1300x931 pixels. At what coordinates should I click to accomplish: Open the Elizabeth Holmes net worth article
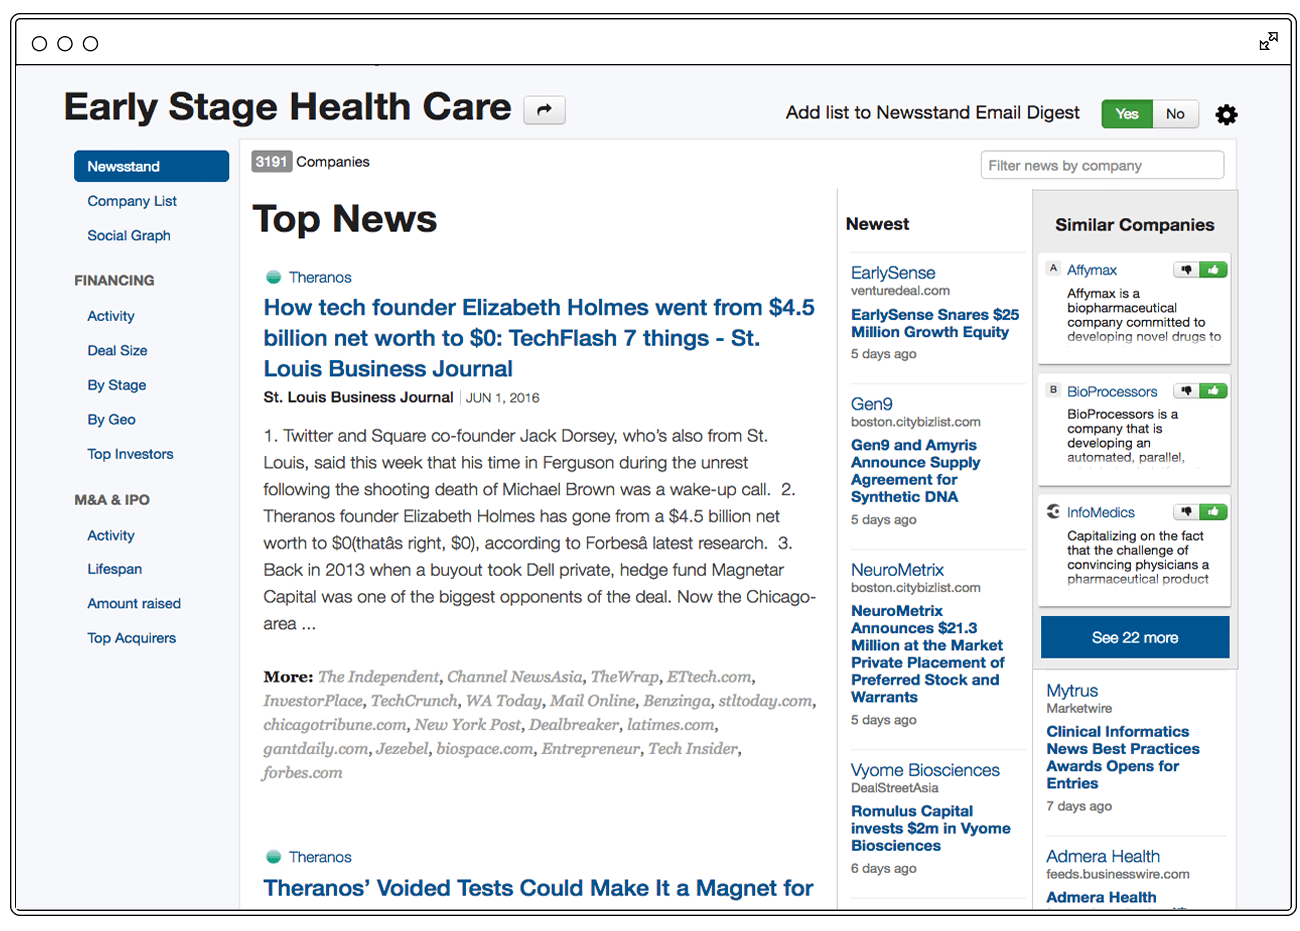point(539,338)
